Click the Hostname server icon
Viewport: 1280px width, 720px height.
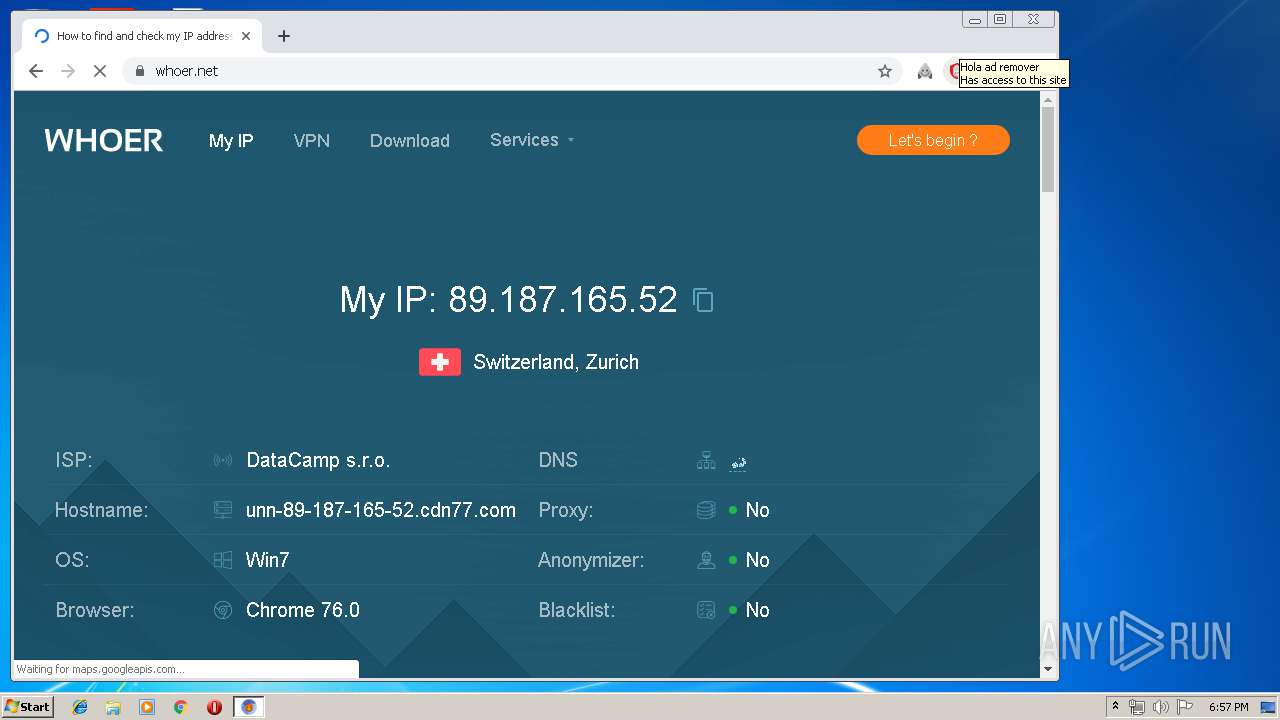(223, 510)
